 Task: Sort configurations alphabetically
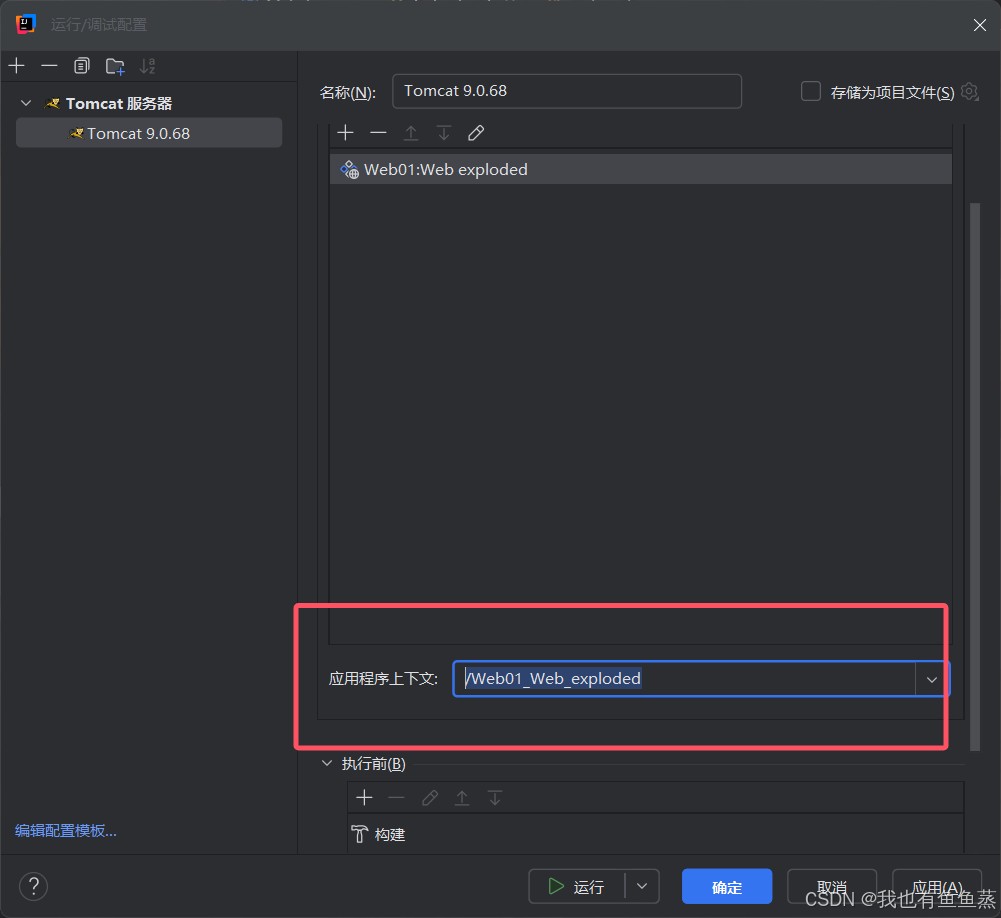(147, 66)
